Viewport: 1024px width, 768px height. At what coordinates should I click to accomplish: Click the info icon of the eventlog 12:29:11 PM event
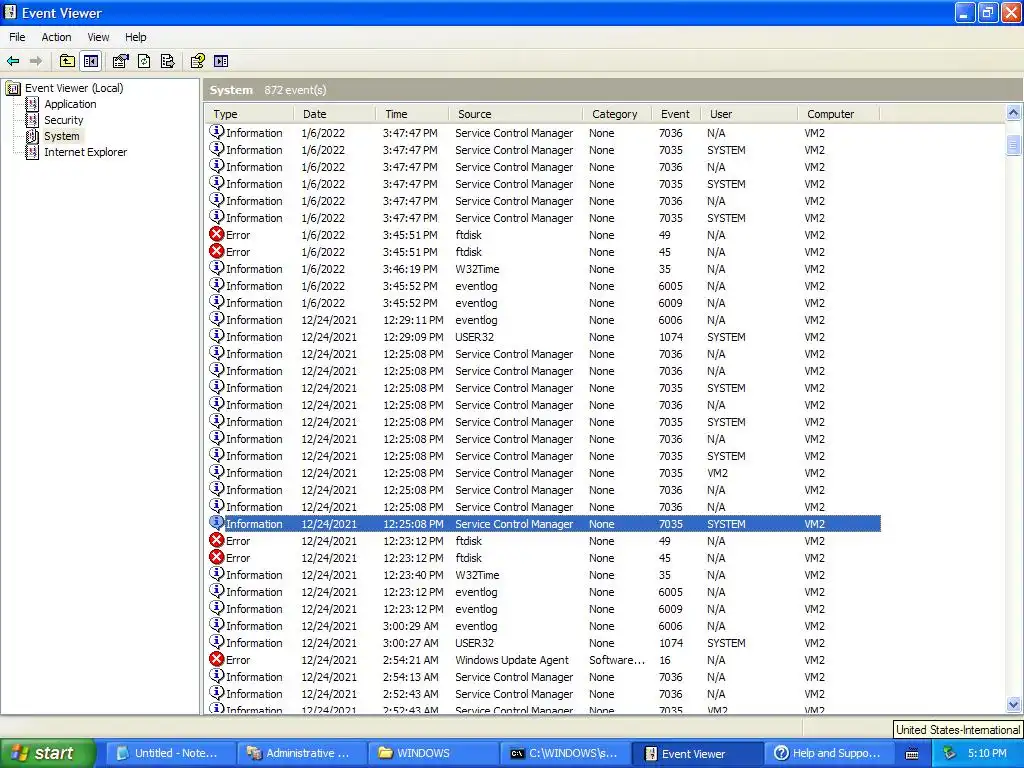tap(217, 319)
